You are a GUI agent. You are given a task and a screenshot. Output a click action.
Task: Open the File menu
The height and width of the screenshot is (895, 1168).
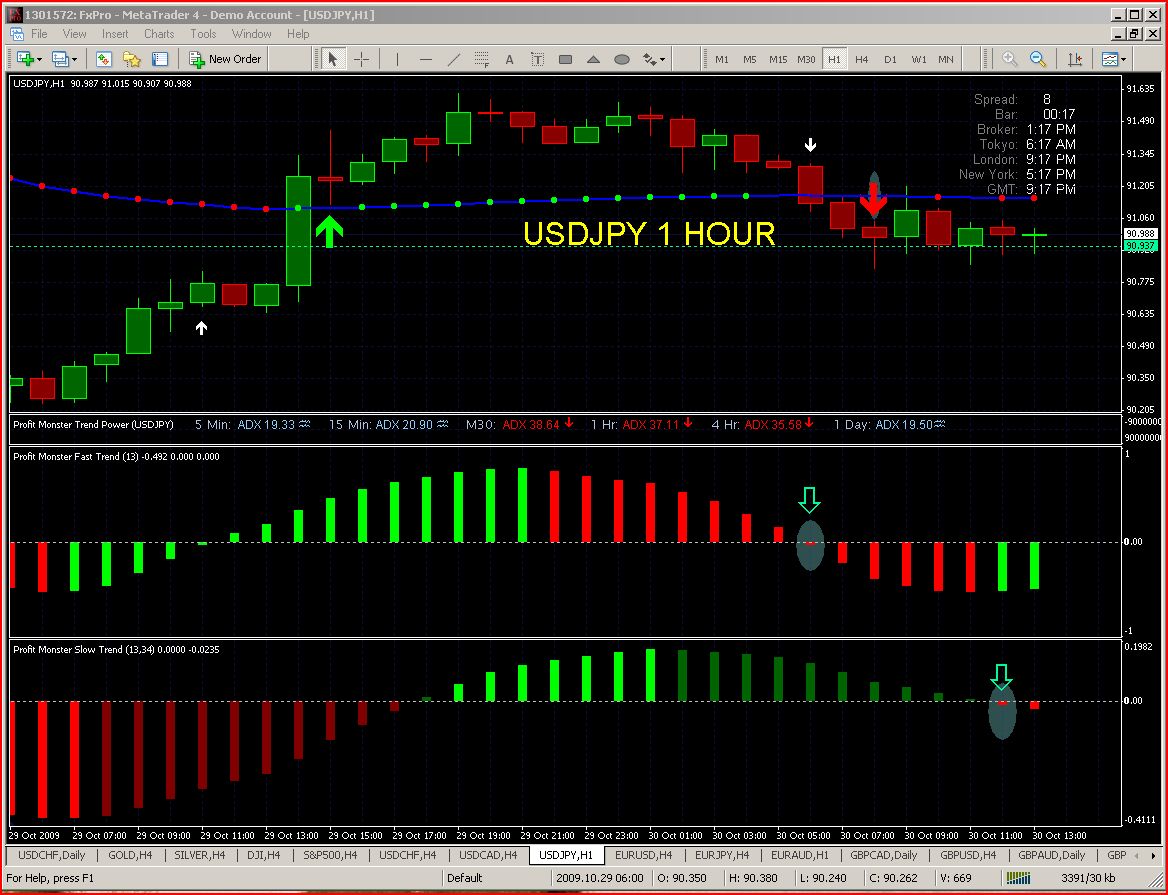39,34
